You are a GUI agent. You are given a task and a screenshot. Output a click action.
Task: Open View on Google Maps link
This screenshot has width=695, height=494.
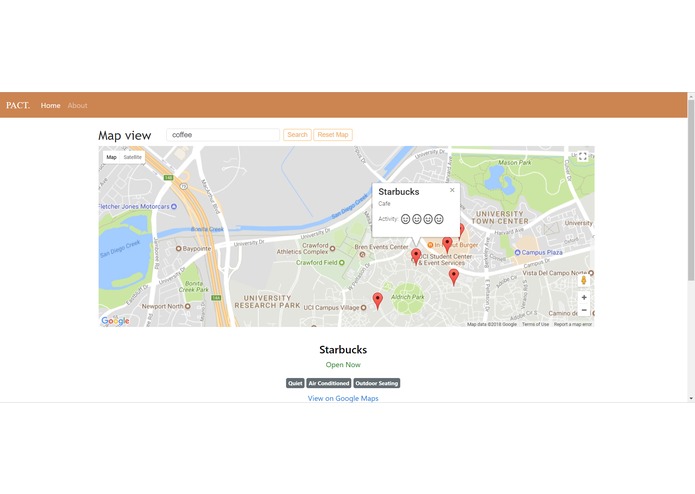[x=343, y=398]
